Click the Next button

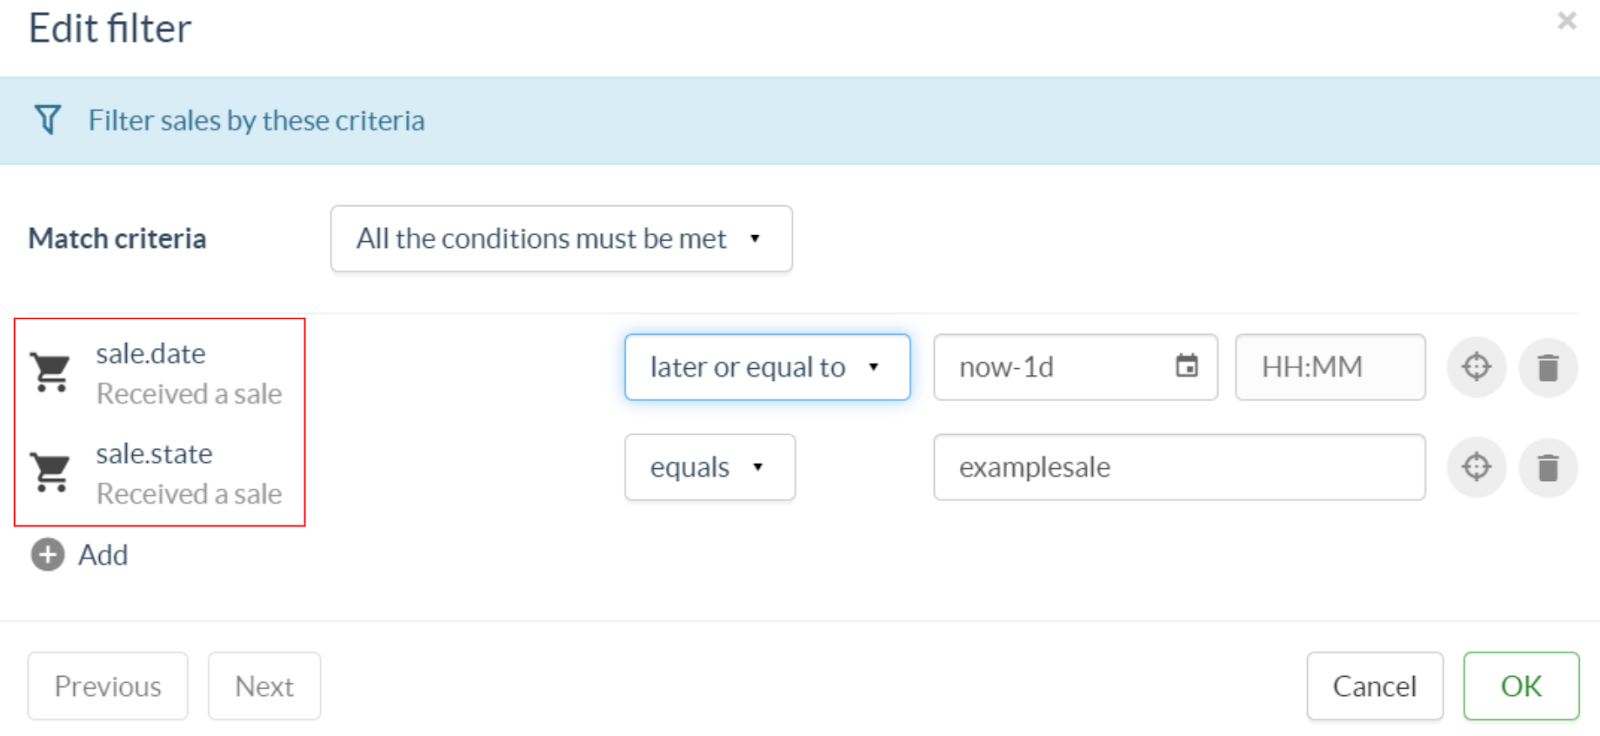(263, 686)
